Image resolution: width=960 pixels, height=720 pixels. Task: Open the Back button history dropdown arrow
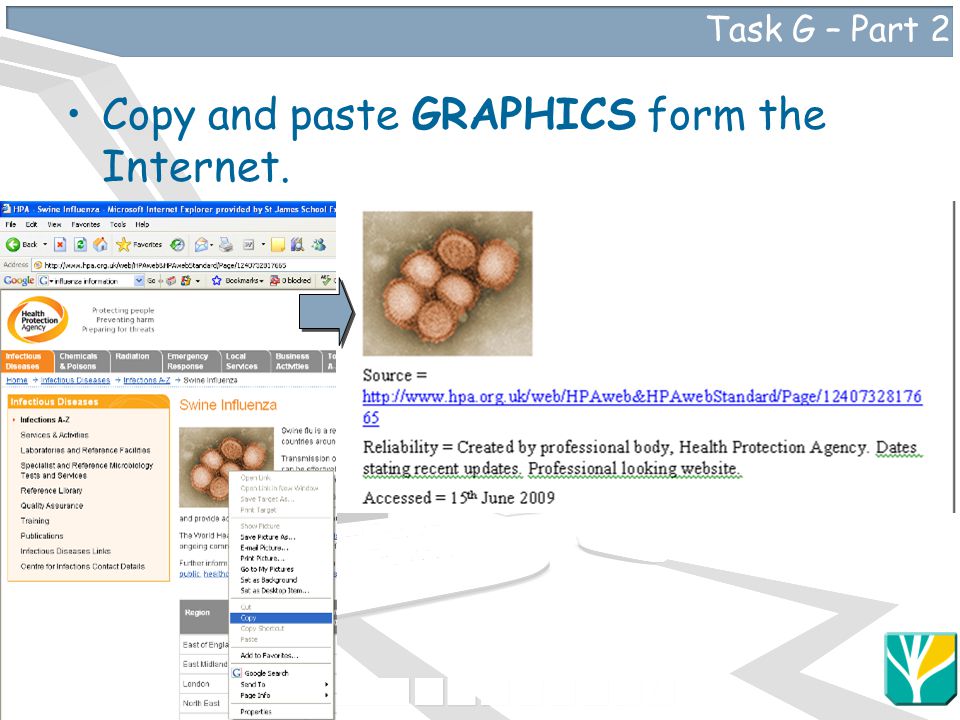[x=45, y=245]
